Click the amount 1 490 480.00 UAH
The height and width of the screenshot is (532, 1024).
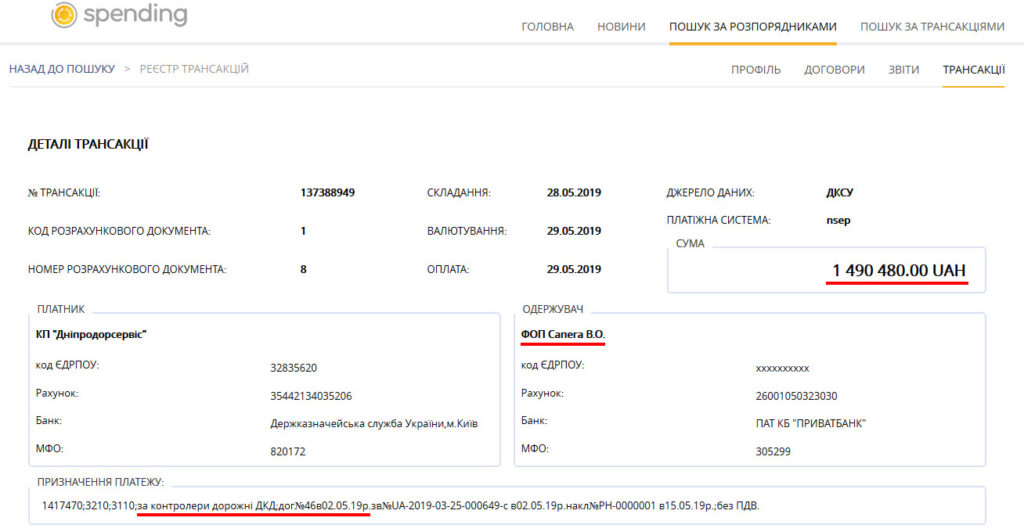click(x=898, y=271)
